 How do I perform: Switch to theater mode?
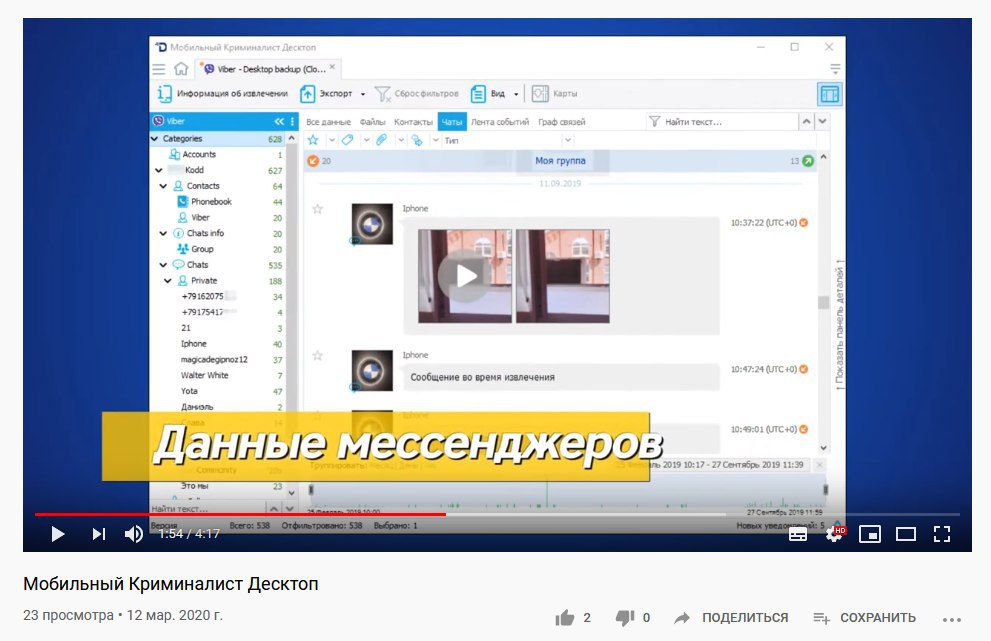click(x=906, y=534)
